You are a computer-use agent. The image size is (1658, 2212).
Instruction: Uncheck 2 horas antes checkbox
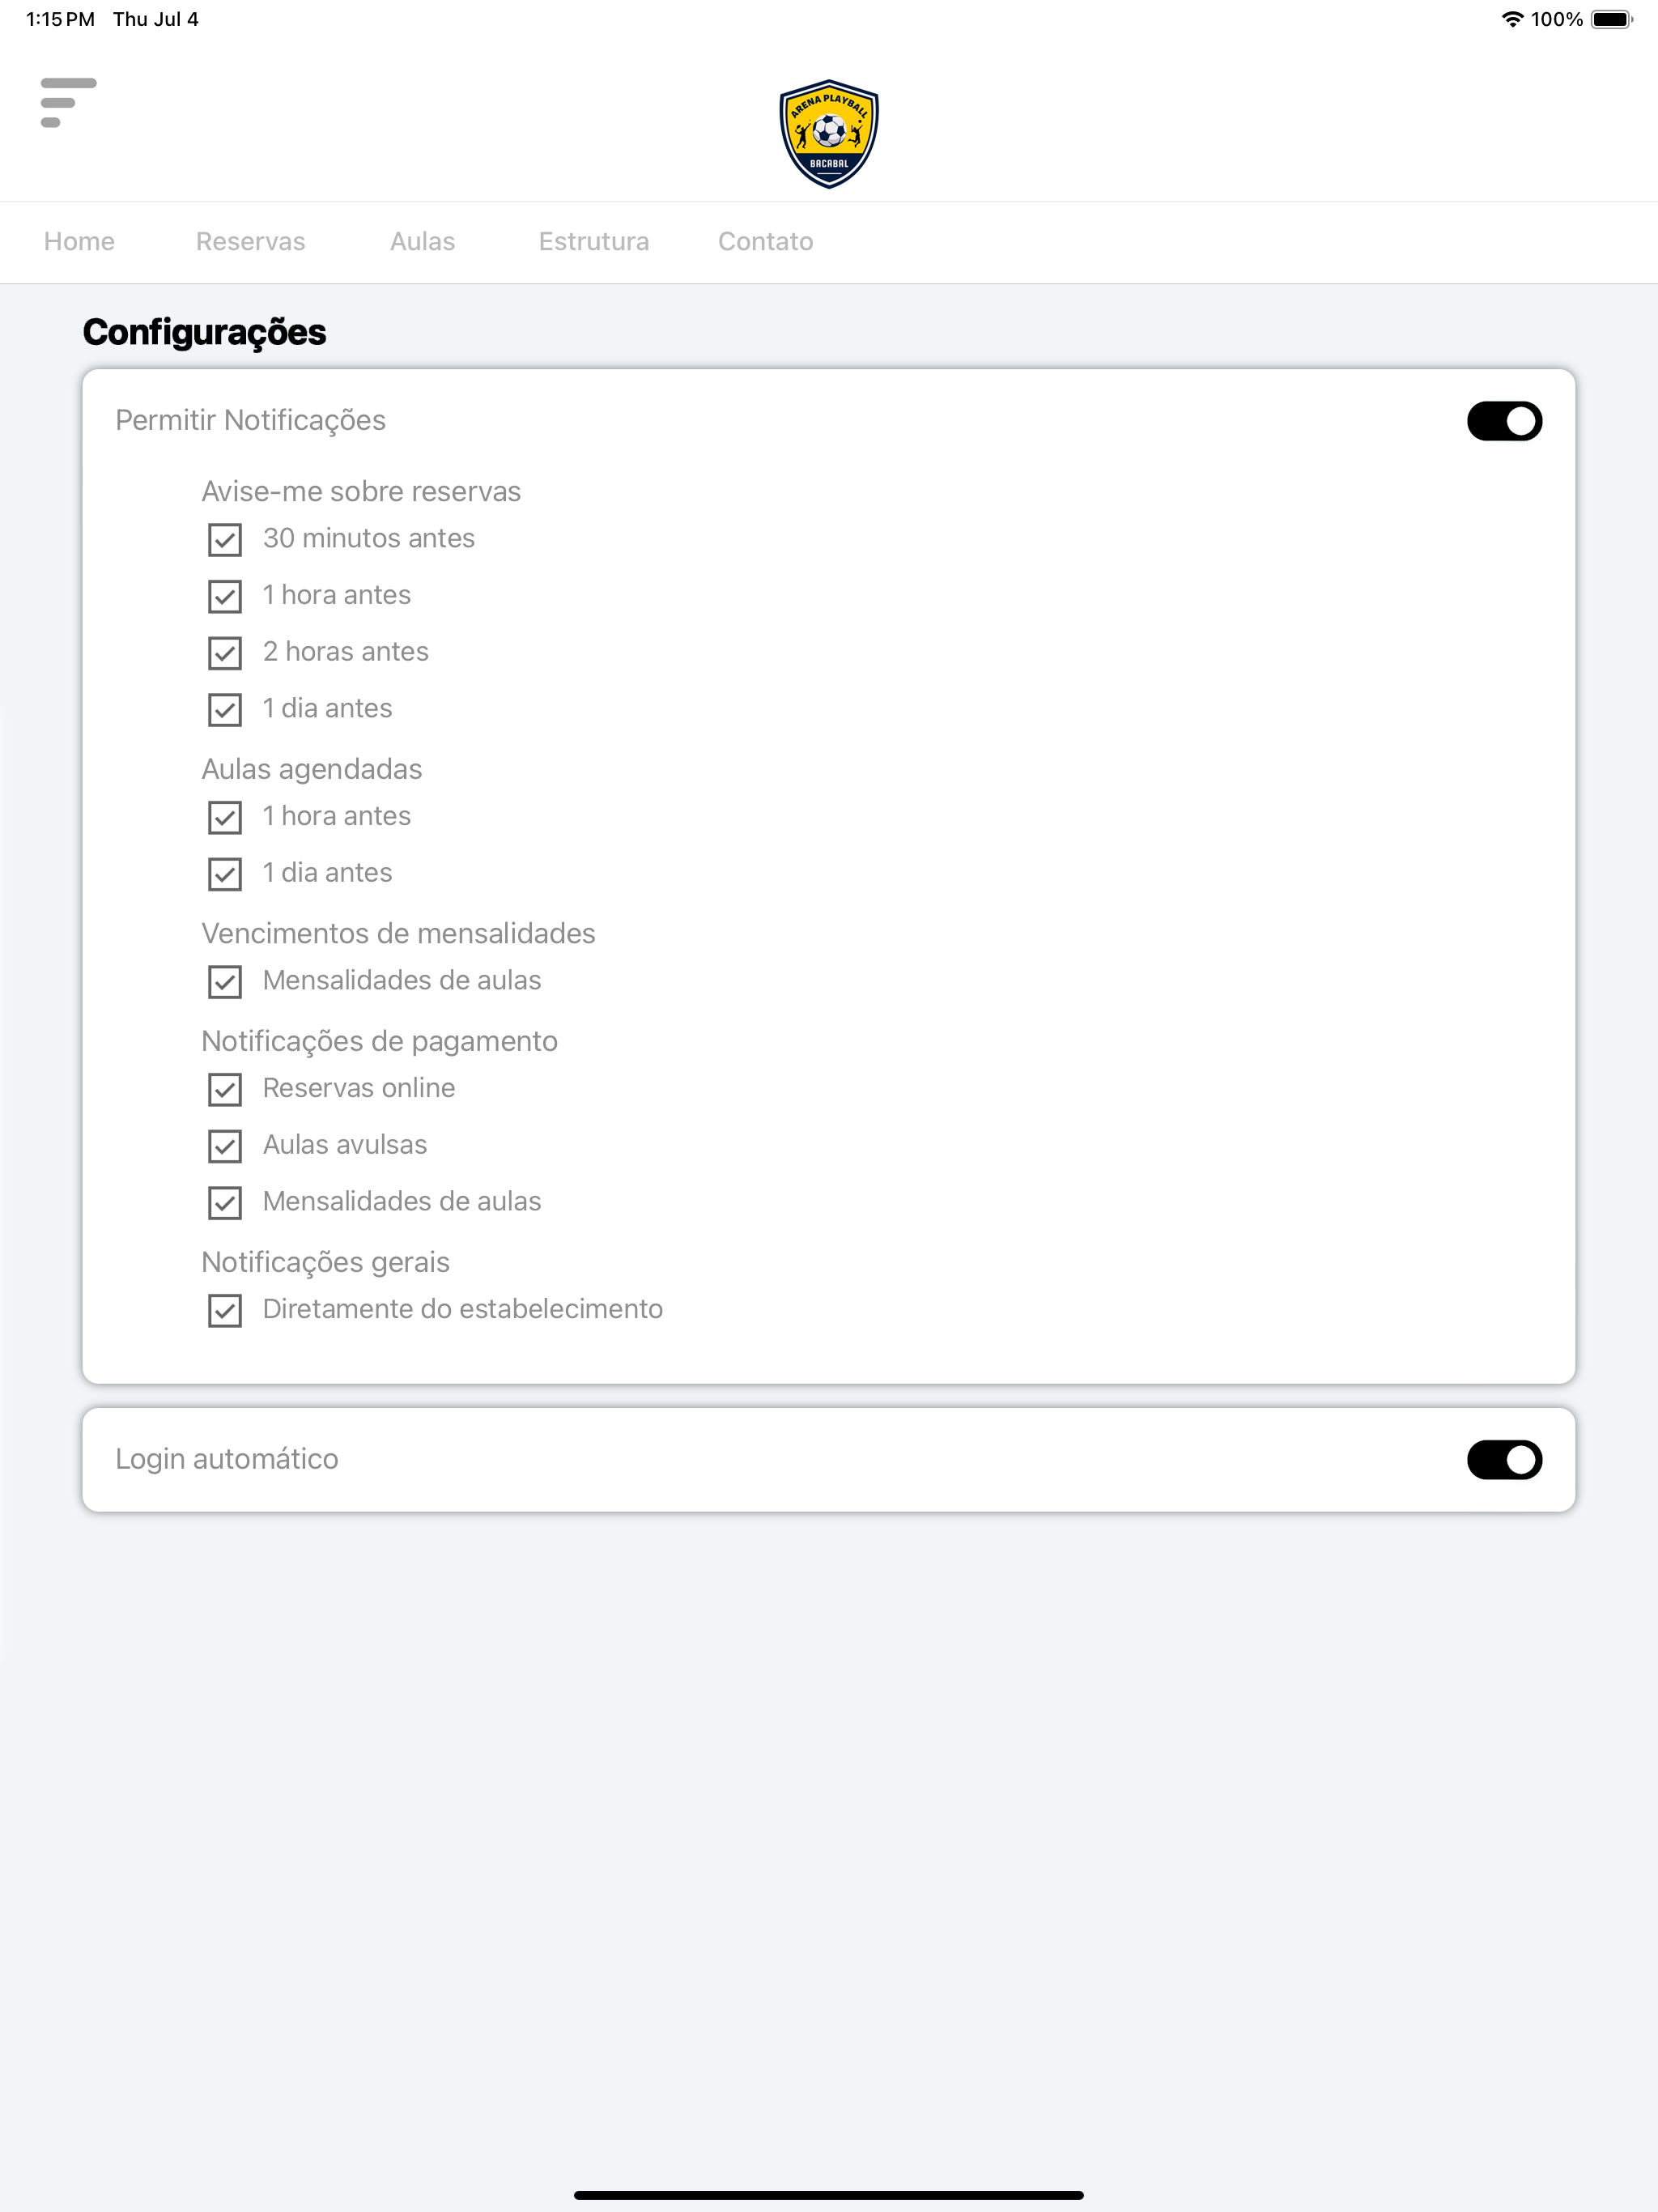coord(225,653)
